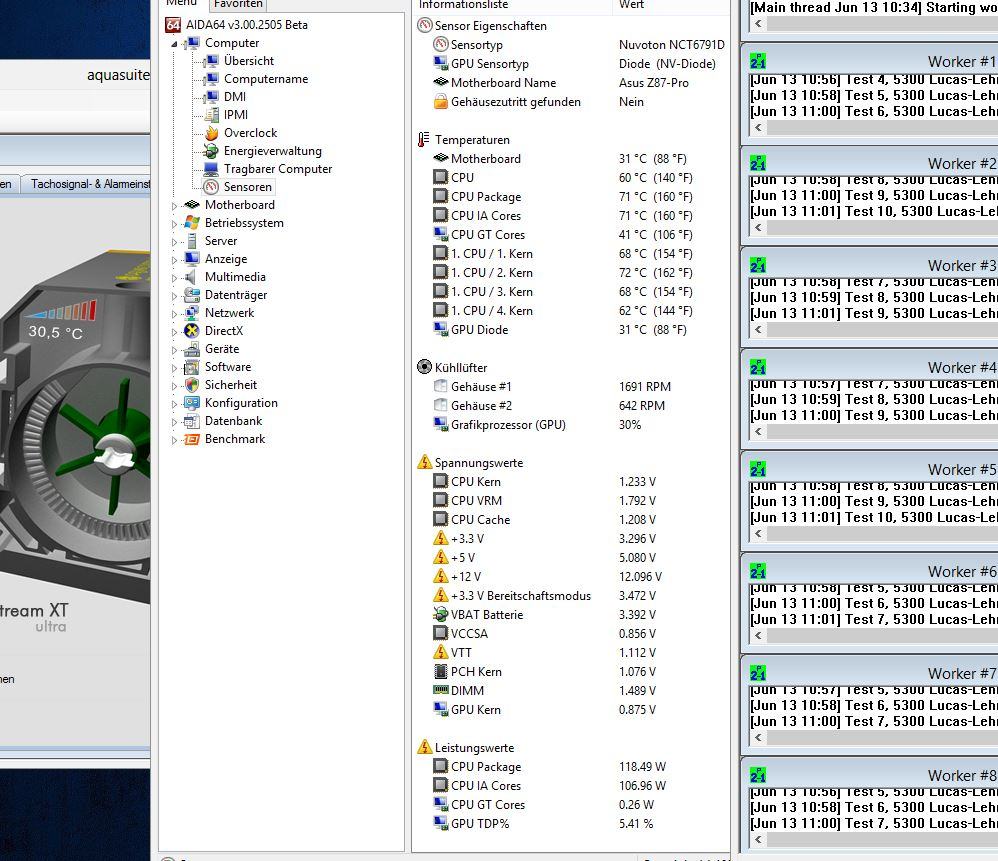The width and height of the screenshot is (998, 861).
Task: Click the Grafikprozessor (GPU) fan row
Action: tap(572, 424)
